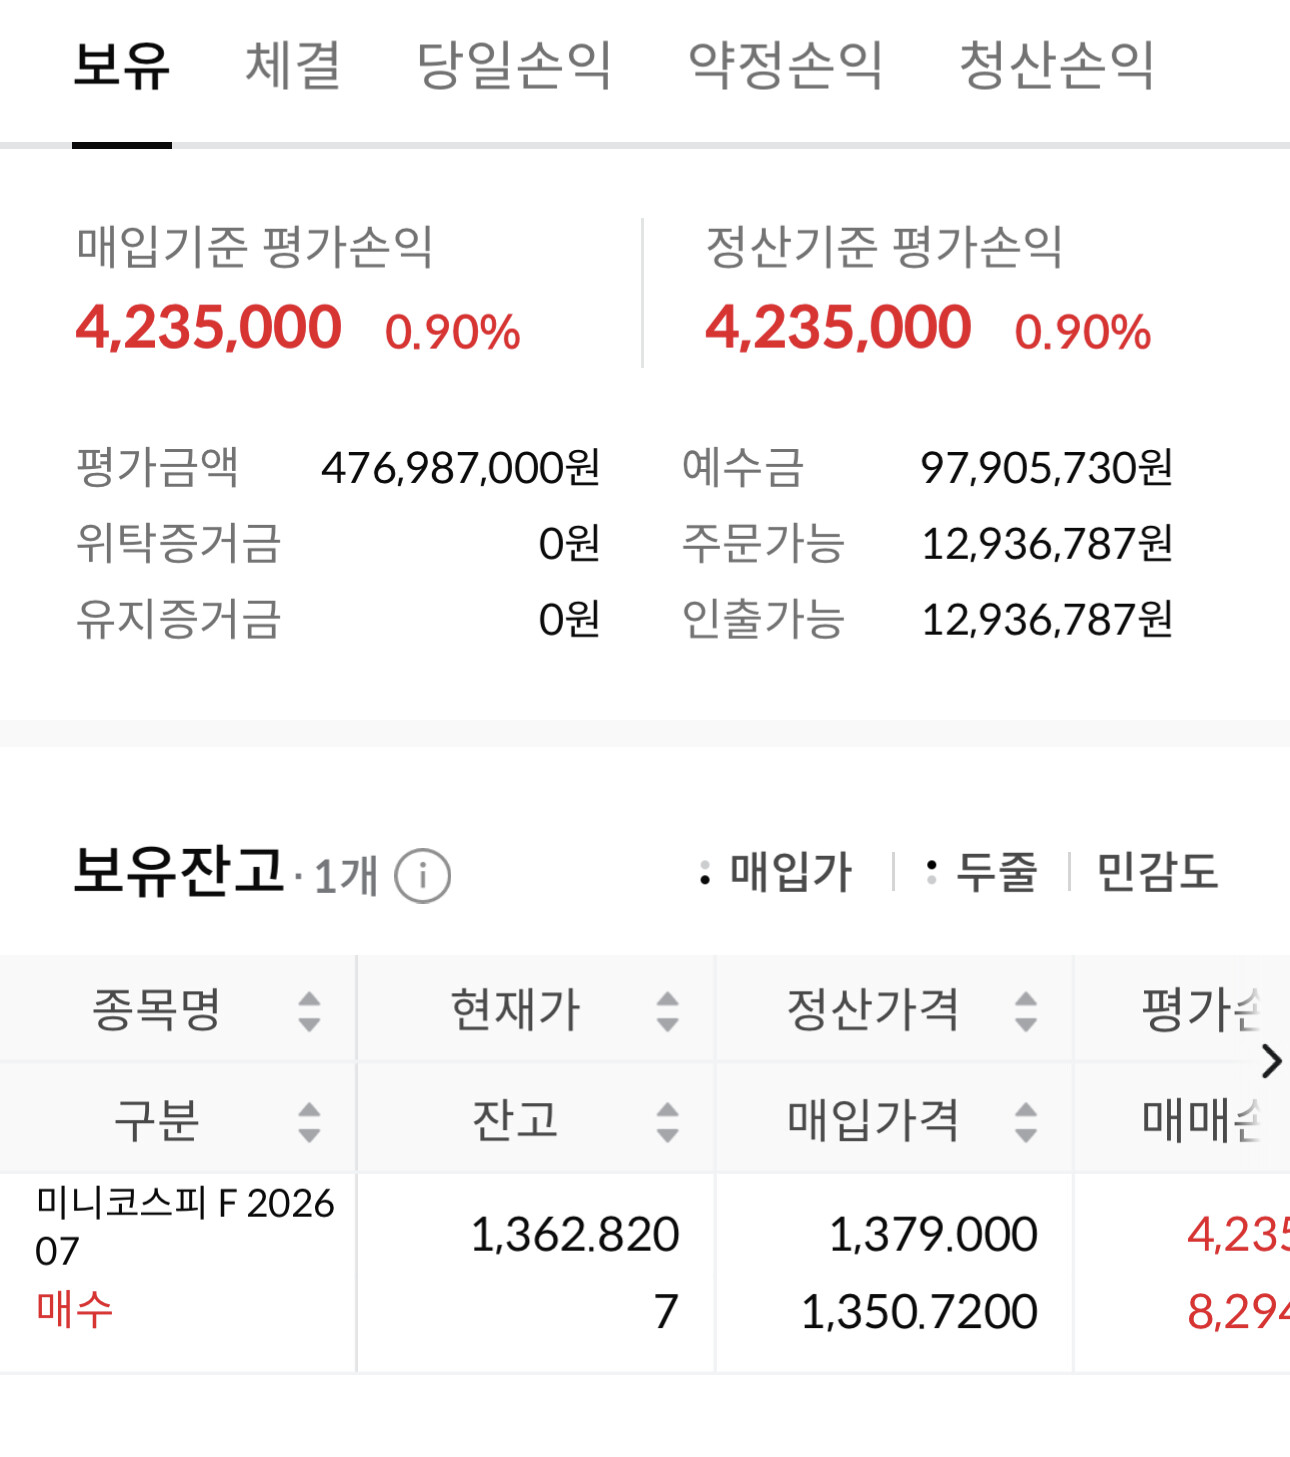Tap the 매입기준 평가손익 amount 4,235,000
The width and height of the screenshot is (1290, 1457).
point(208,328)
